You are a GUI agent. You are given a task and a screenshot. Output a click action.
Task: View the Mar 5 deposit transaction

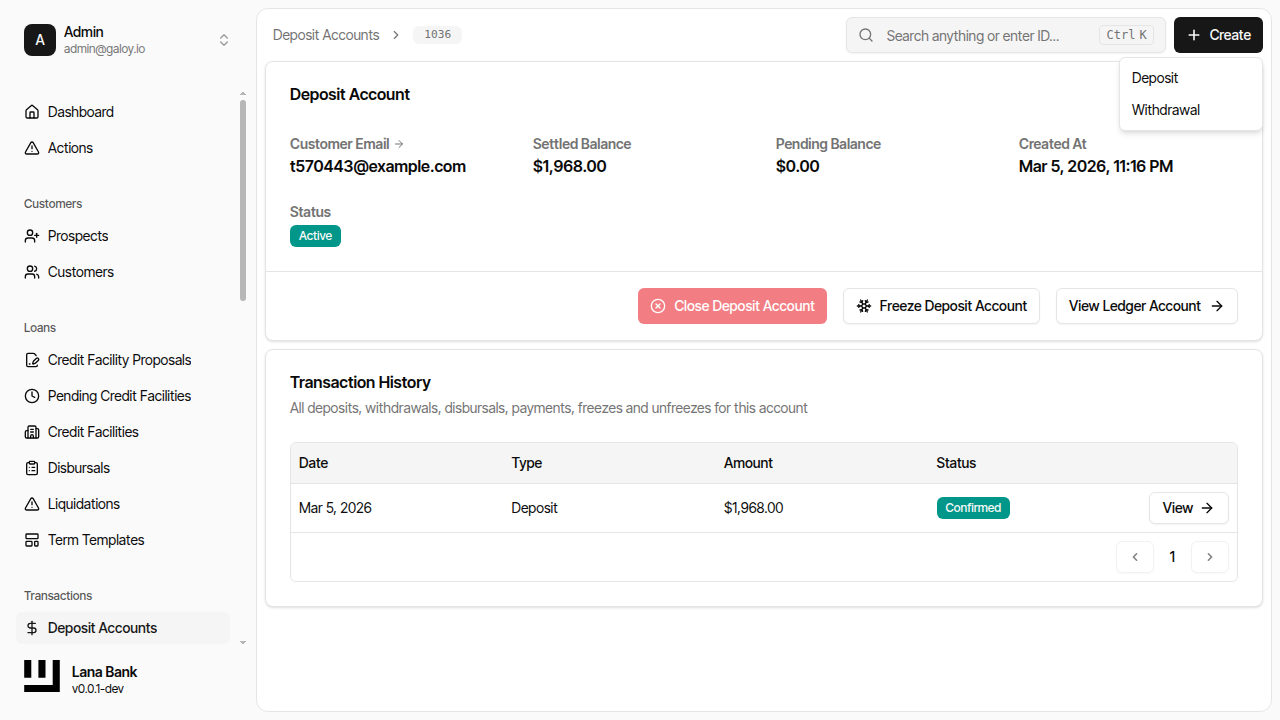[1188, 508]
